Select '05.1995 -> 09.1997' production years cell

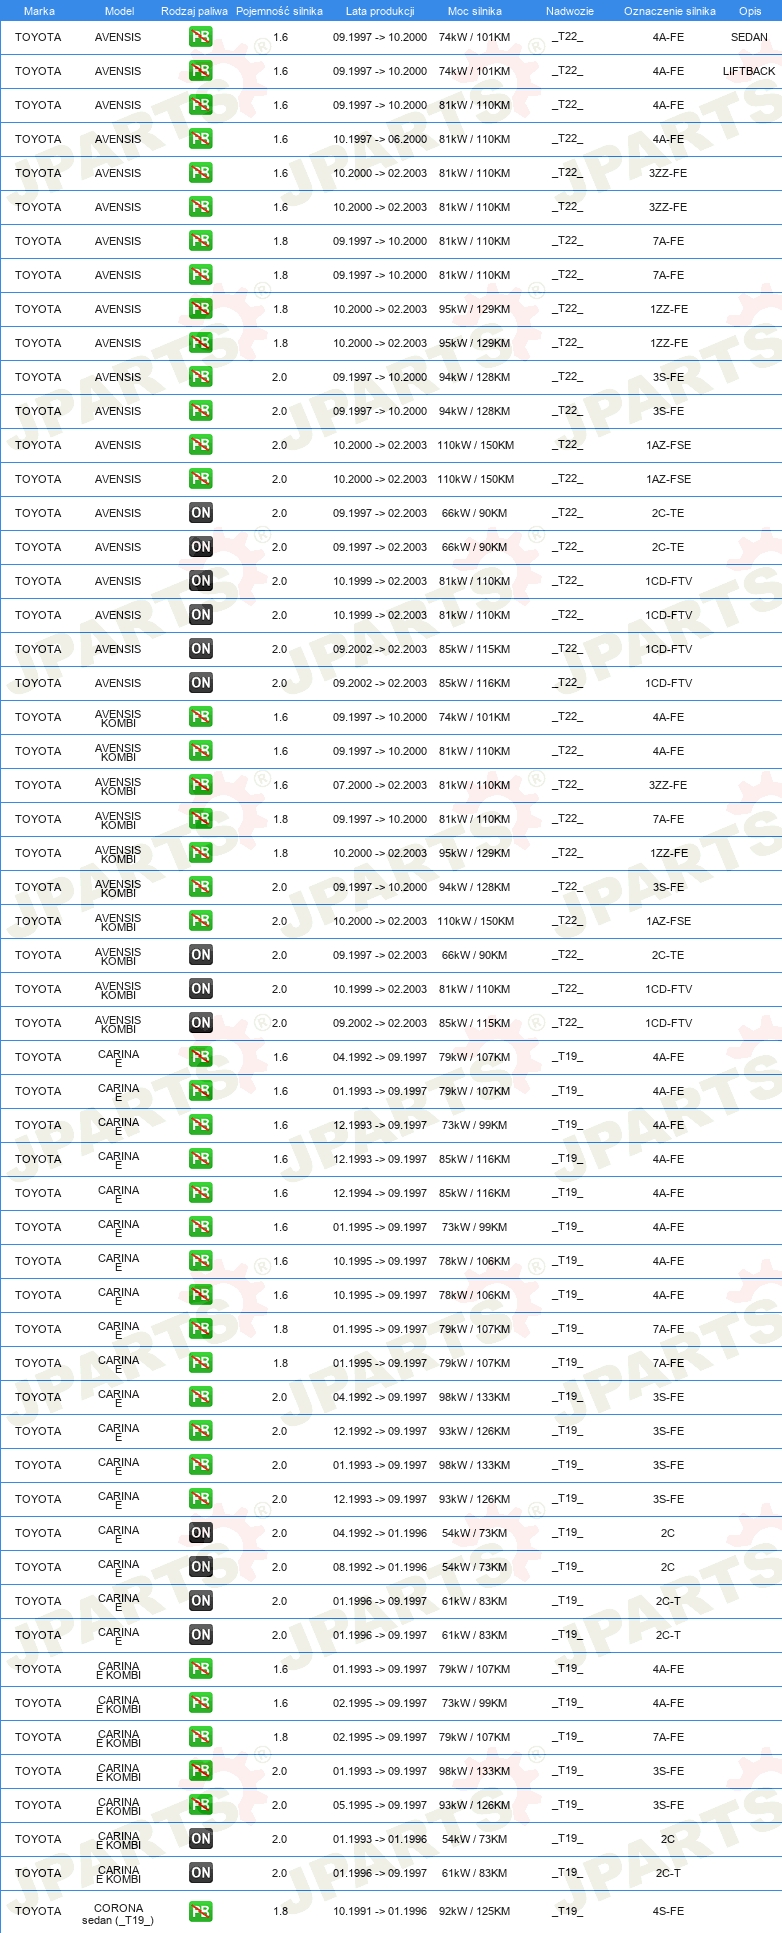(x=380, y=1805)
